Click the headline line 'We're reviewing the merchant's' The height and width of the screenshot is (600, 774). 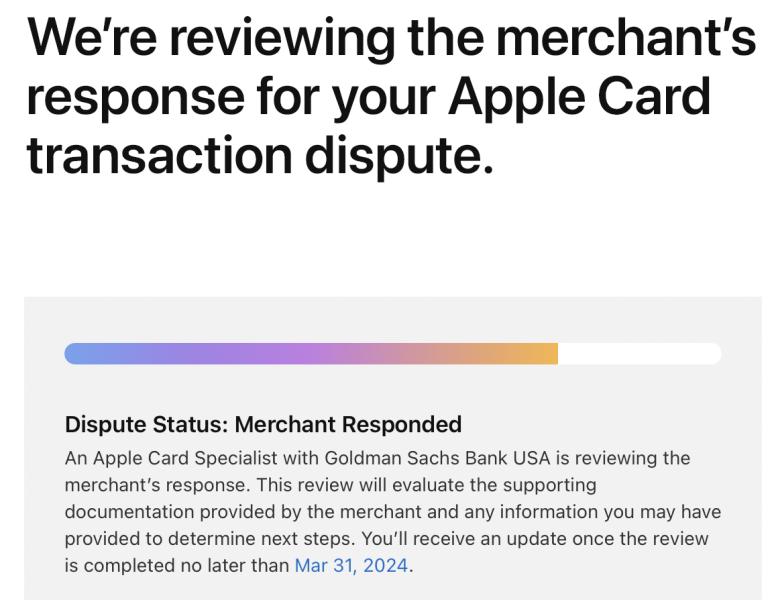coord(391,39)
